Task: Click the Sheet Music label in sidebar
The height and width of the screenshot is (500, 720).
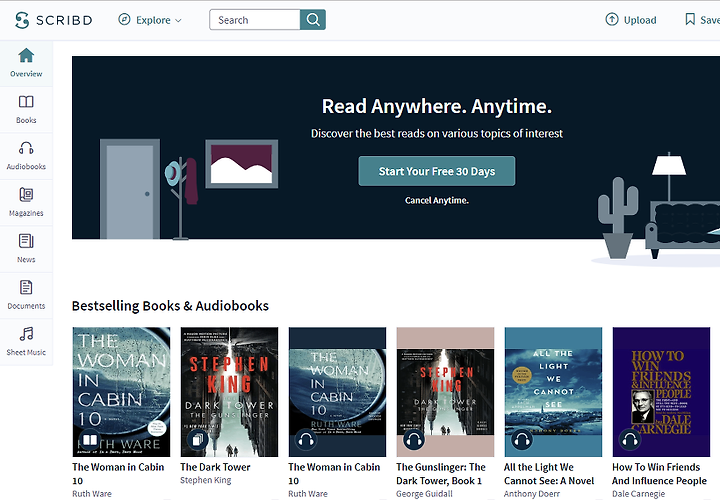Action: (x=26, y=352)
